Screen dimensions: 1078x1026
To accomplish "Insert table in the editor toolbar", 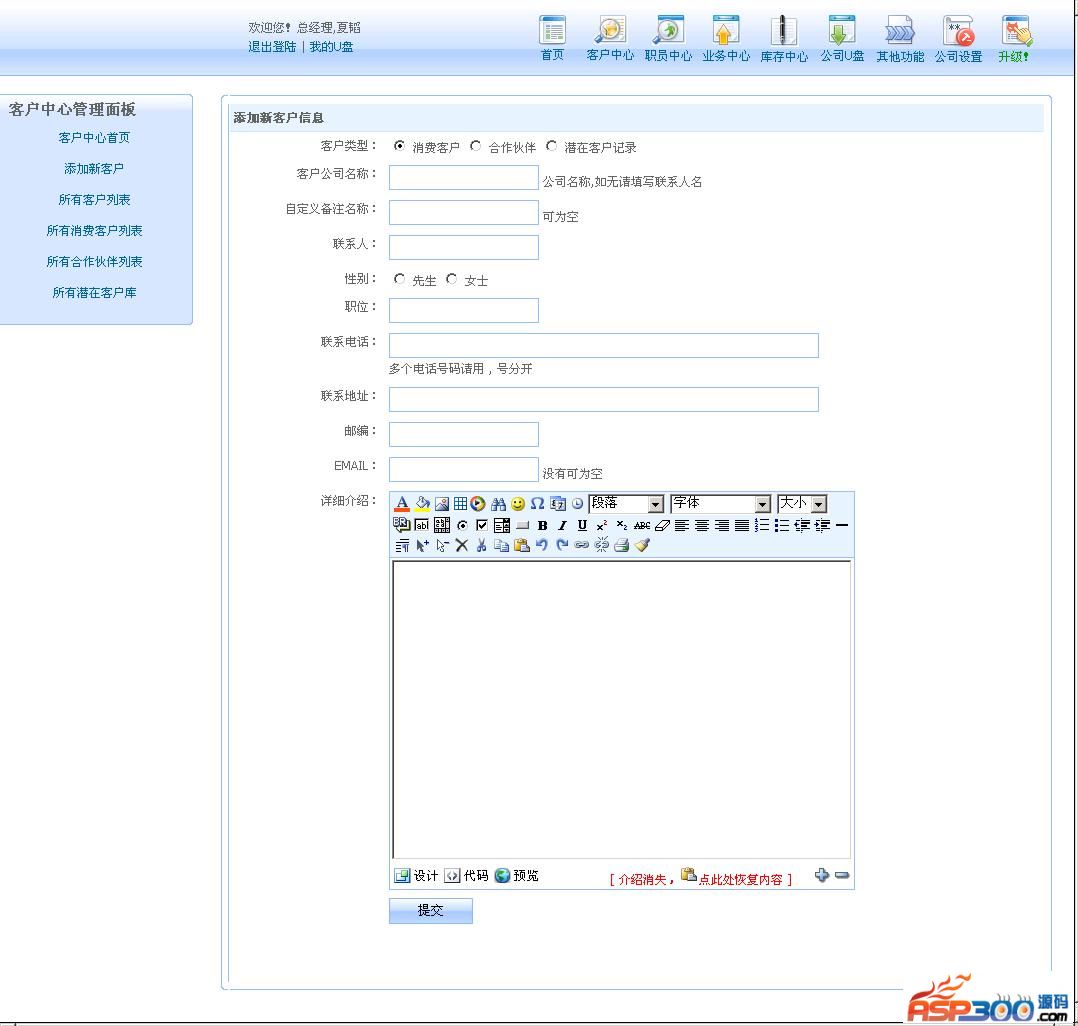I will [460, 504].
